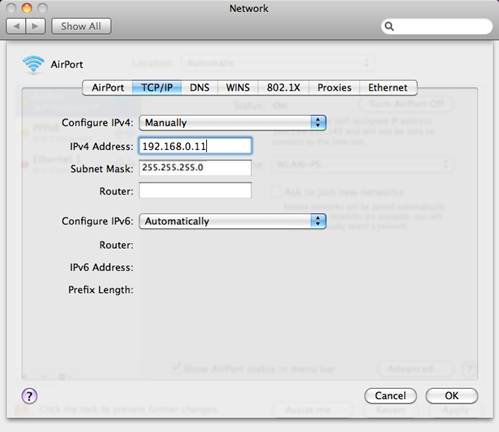Click the AirPort Wi-Fi icon
This screenshot has height=432, width=499.
(x=33, y=64)
